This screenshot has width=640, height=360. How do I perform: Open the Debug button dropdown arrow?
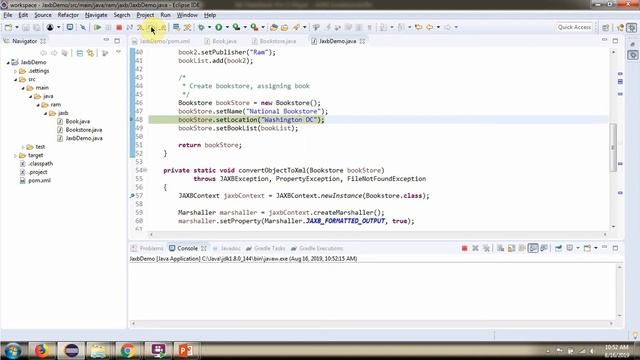coord(209,27)
